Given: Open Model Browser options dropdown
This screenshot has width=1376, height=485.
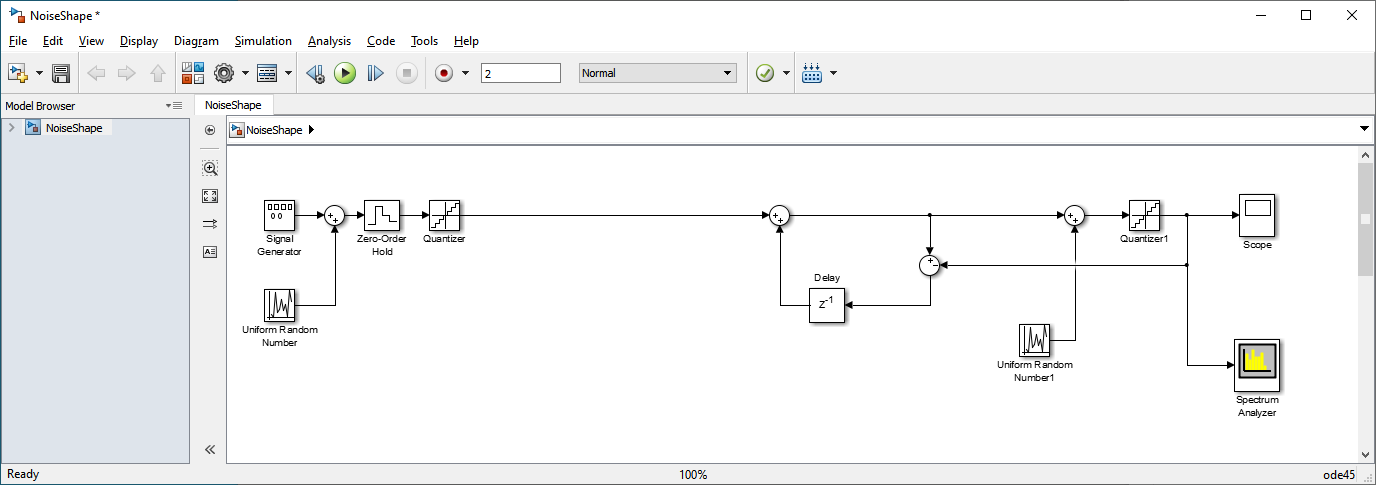Looking at the screenshot, I should [174, 105].
